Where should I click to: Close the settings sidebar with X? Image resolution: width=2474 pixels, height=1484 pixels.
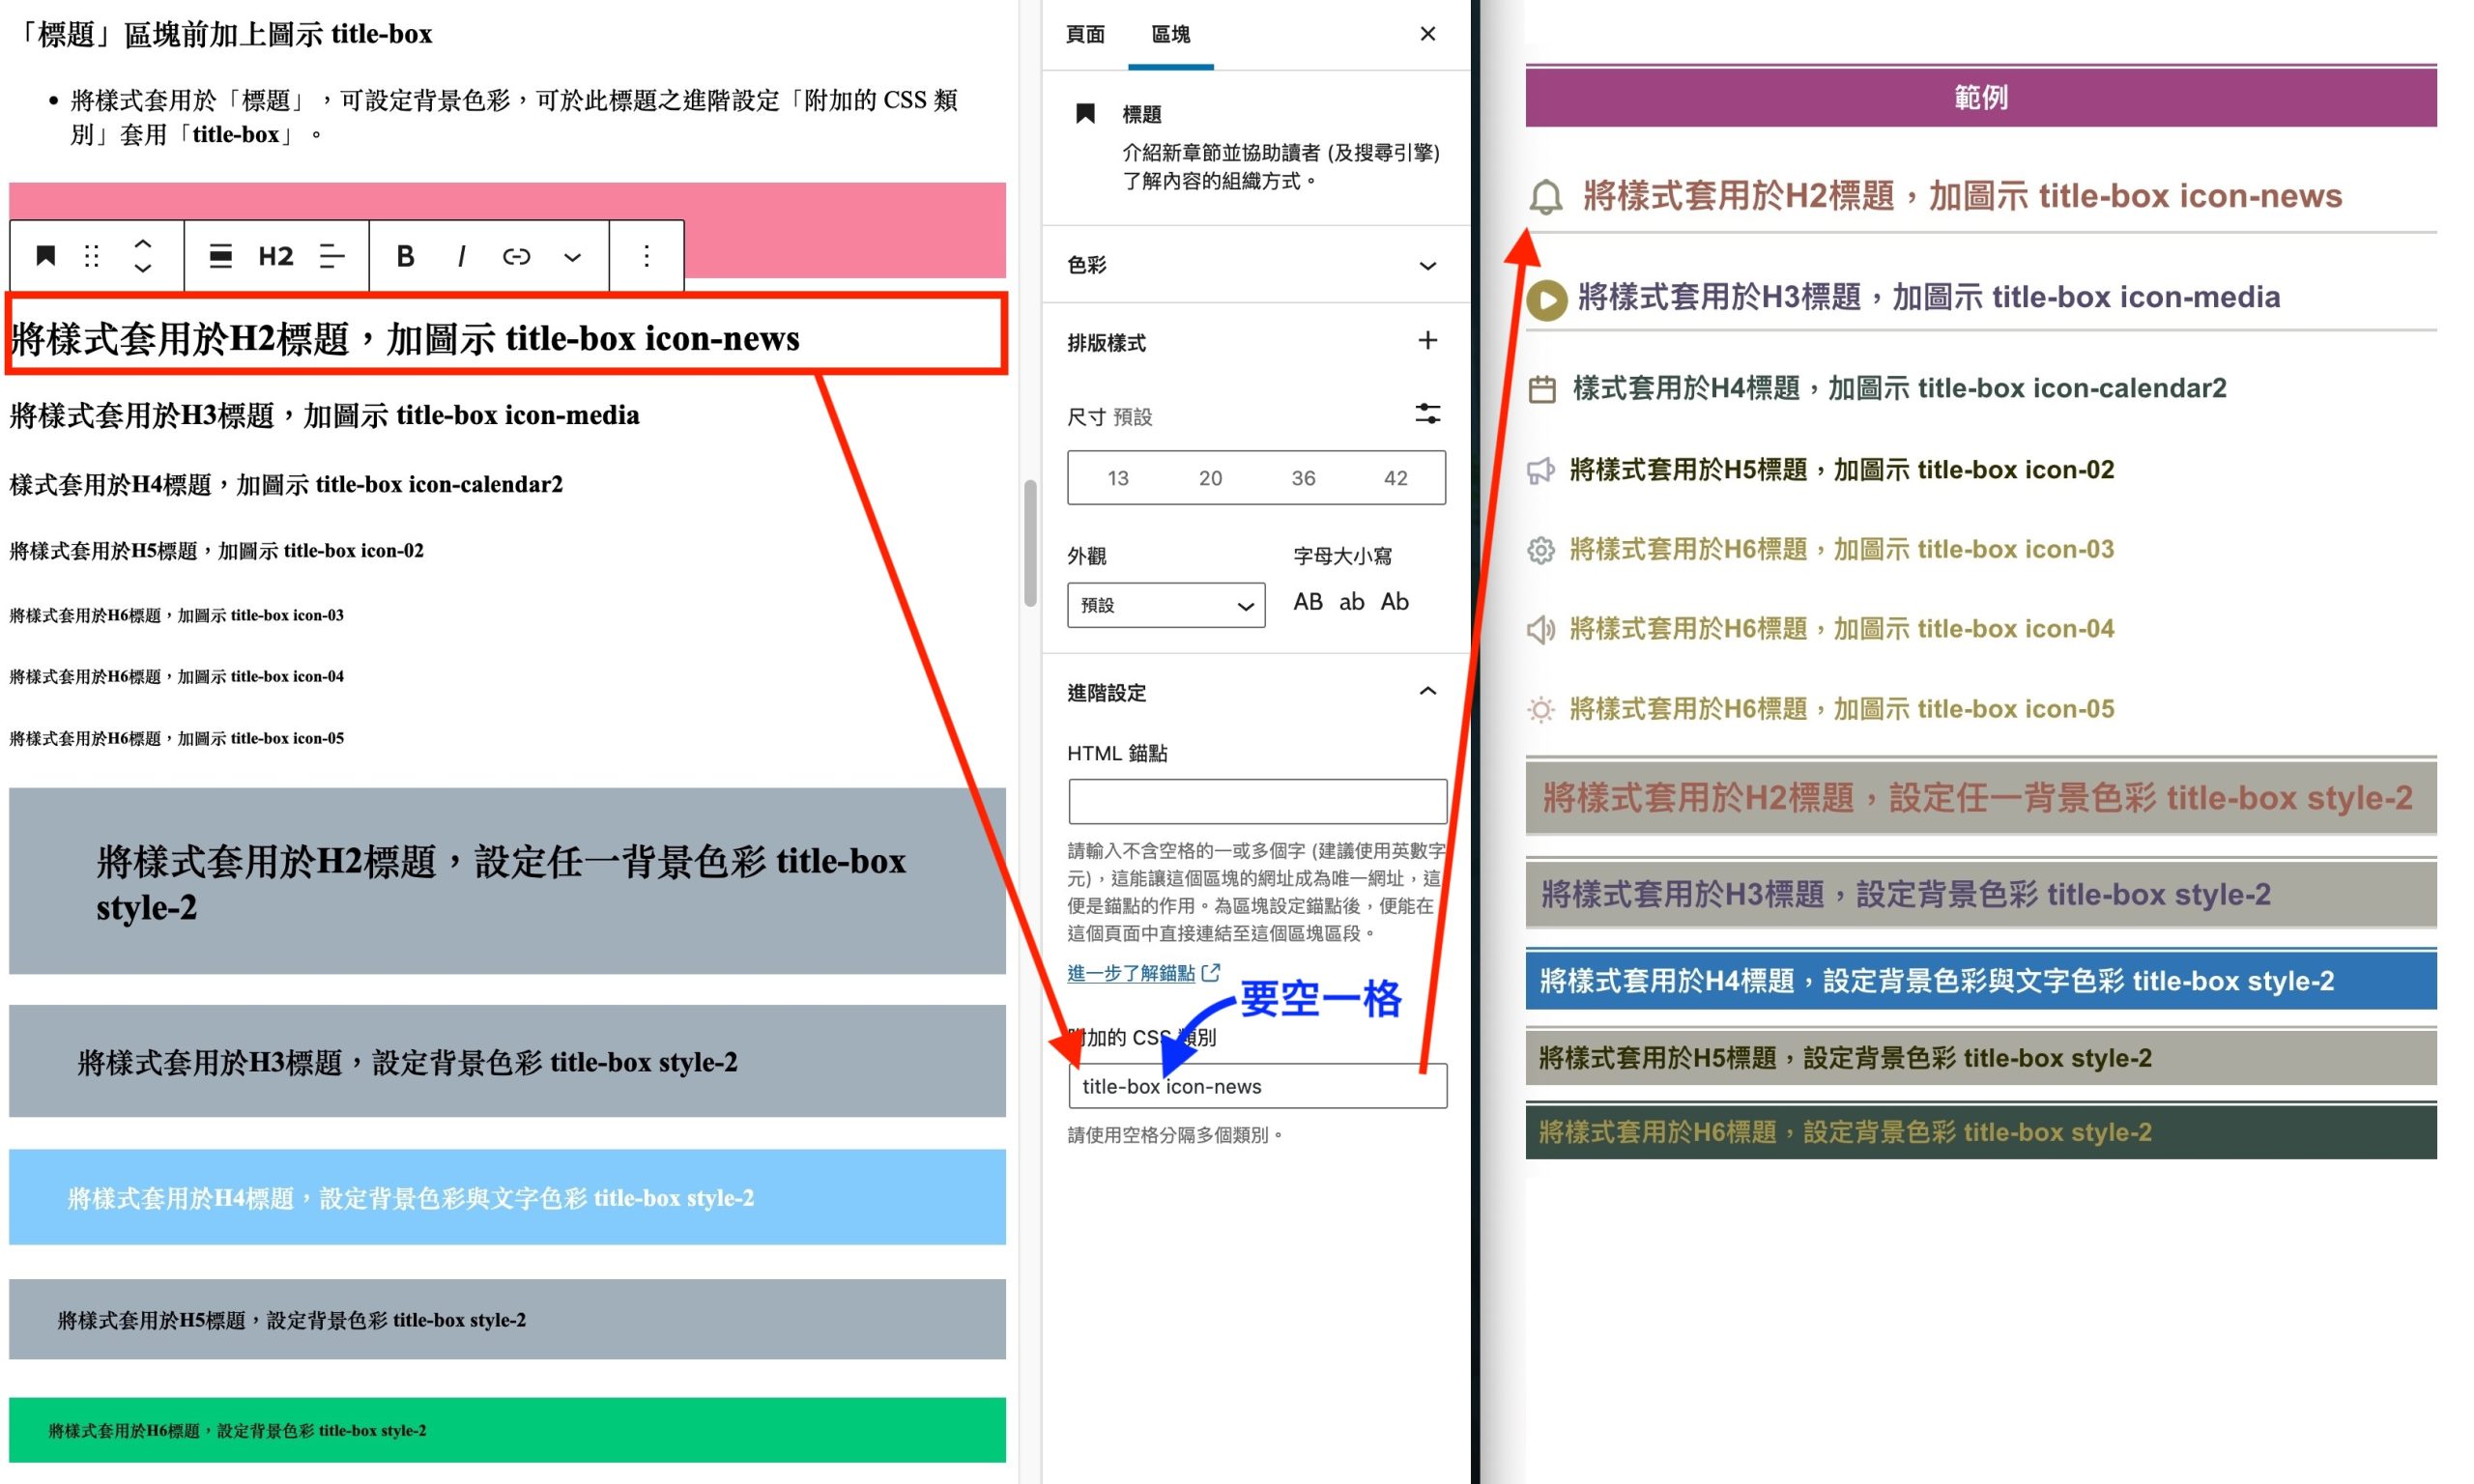click(x=1428, y=34)
